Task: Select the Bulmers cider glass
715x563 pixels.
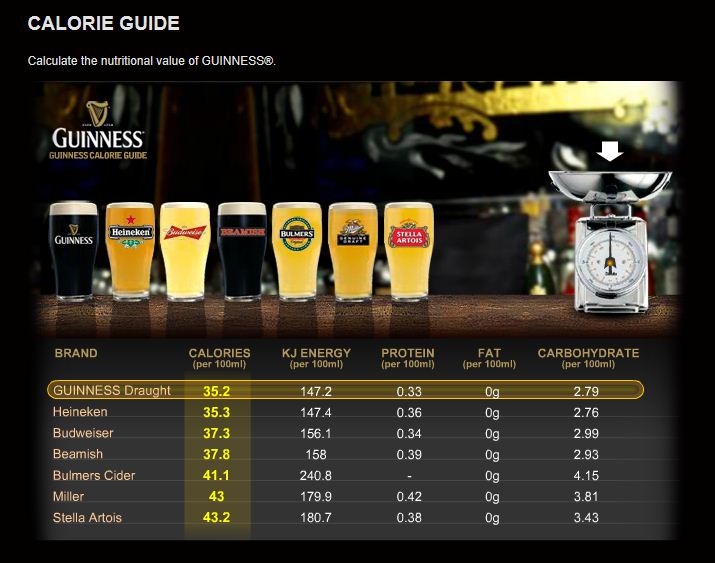Action: point(297,253)
